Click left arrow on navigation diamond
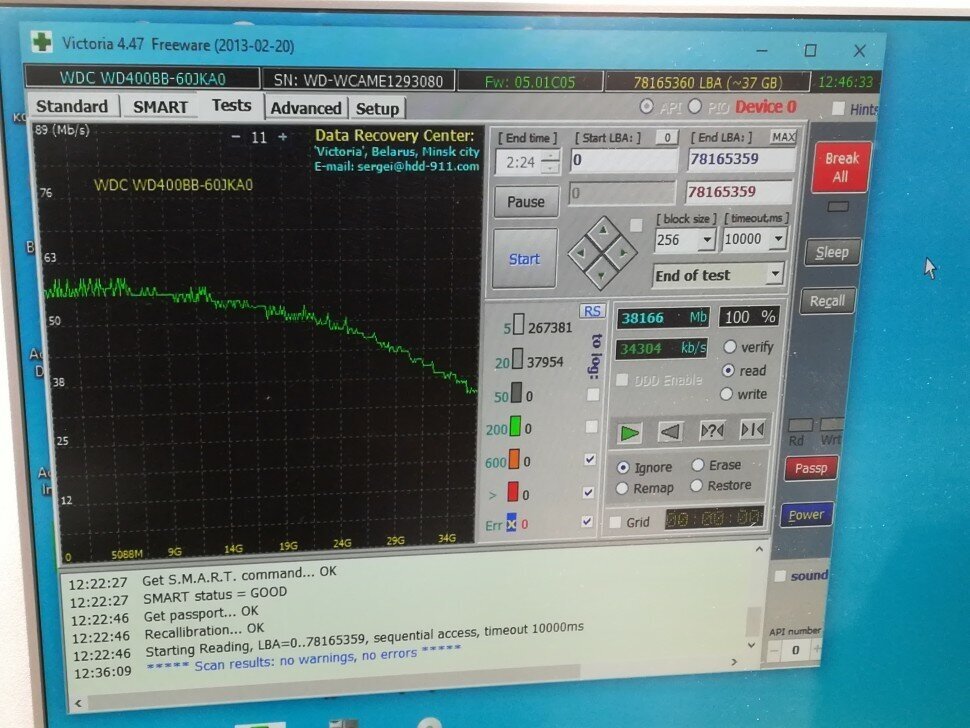This screenshot has width=970, height=728. pyautogui.click(x=581, y=253)
